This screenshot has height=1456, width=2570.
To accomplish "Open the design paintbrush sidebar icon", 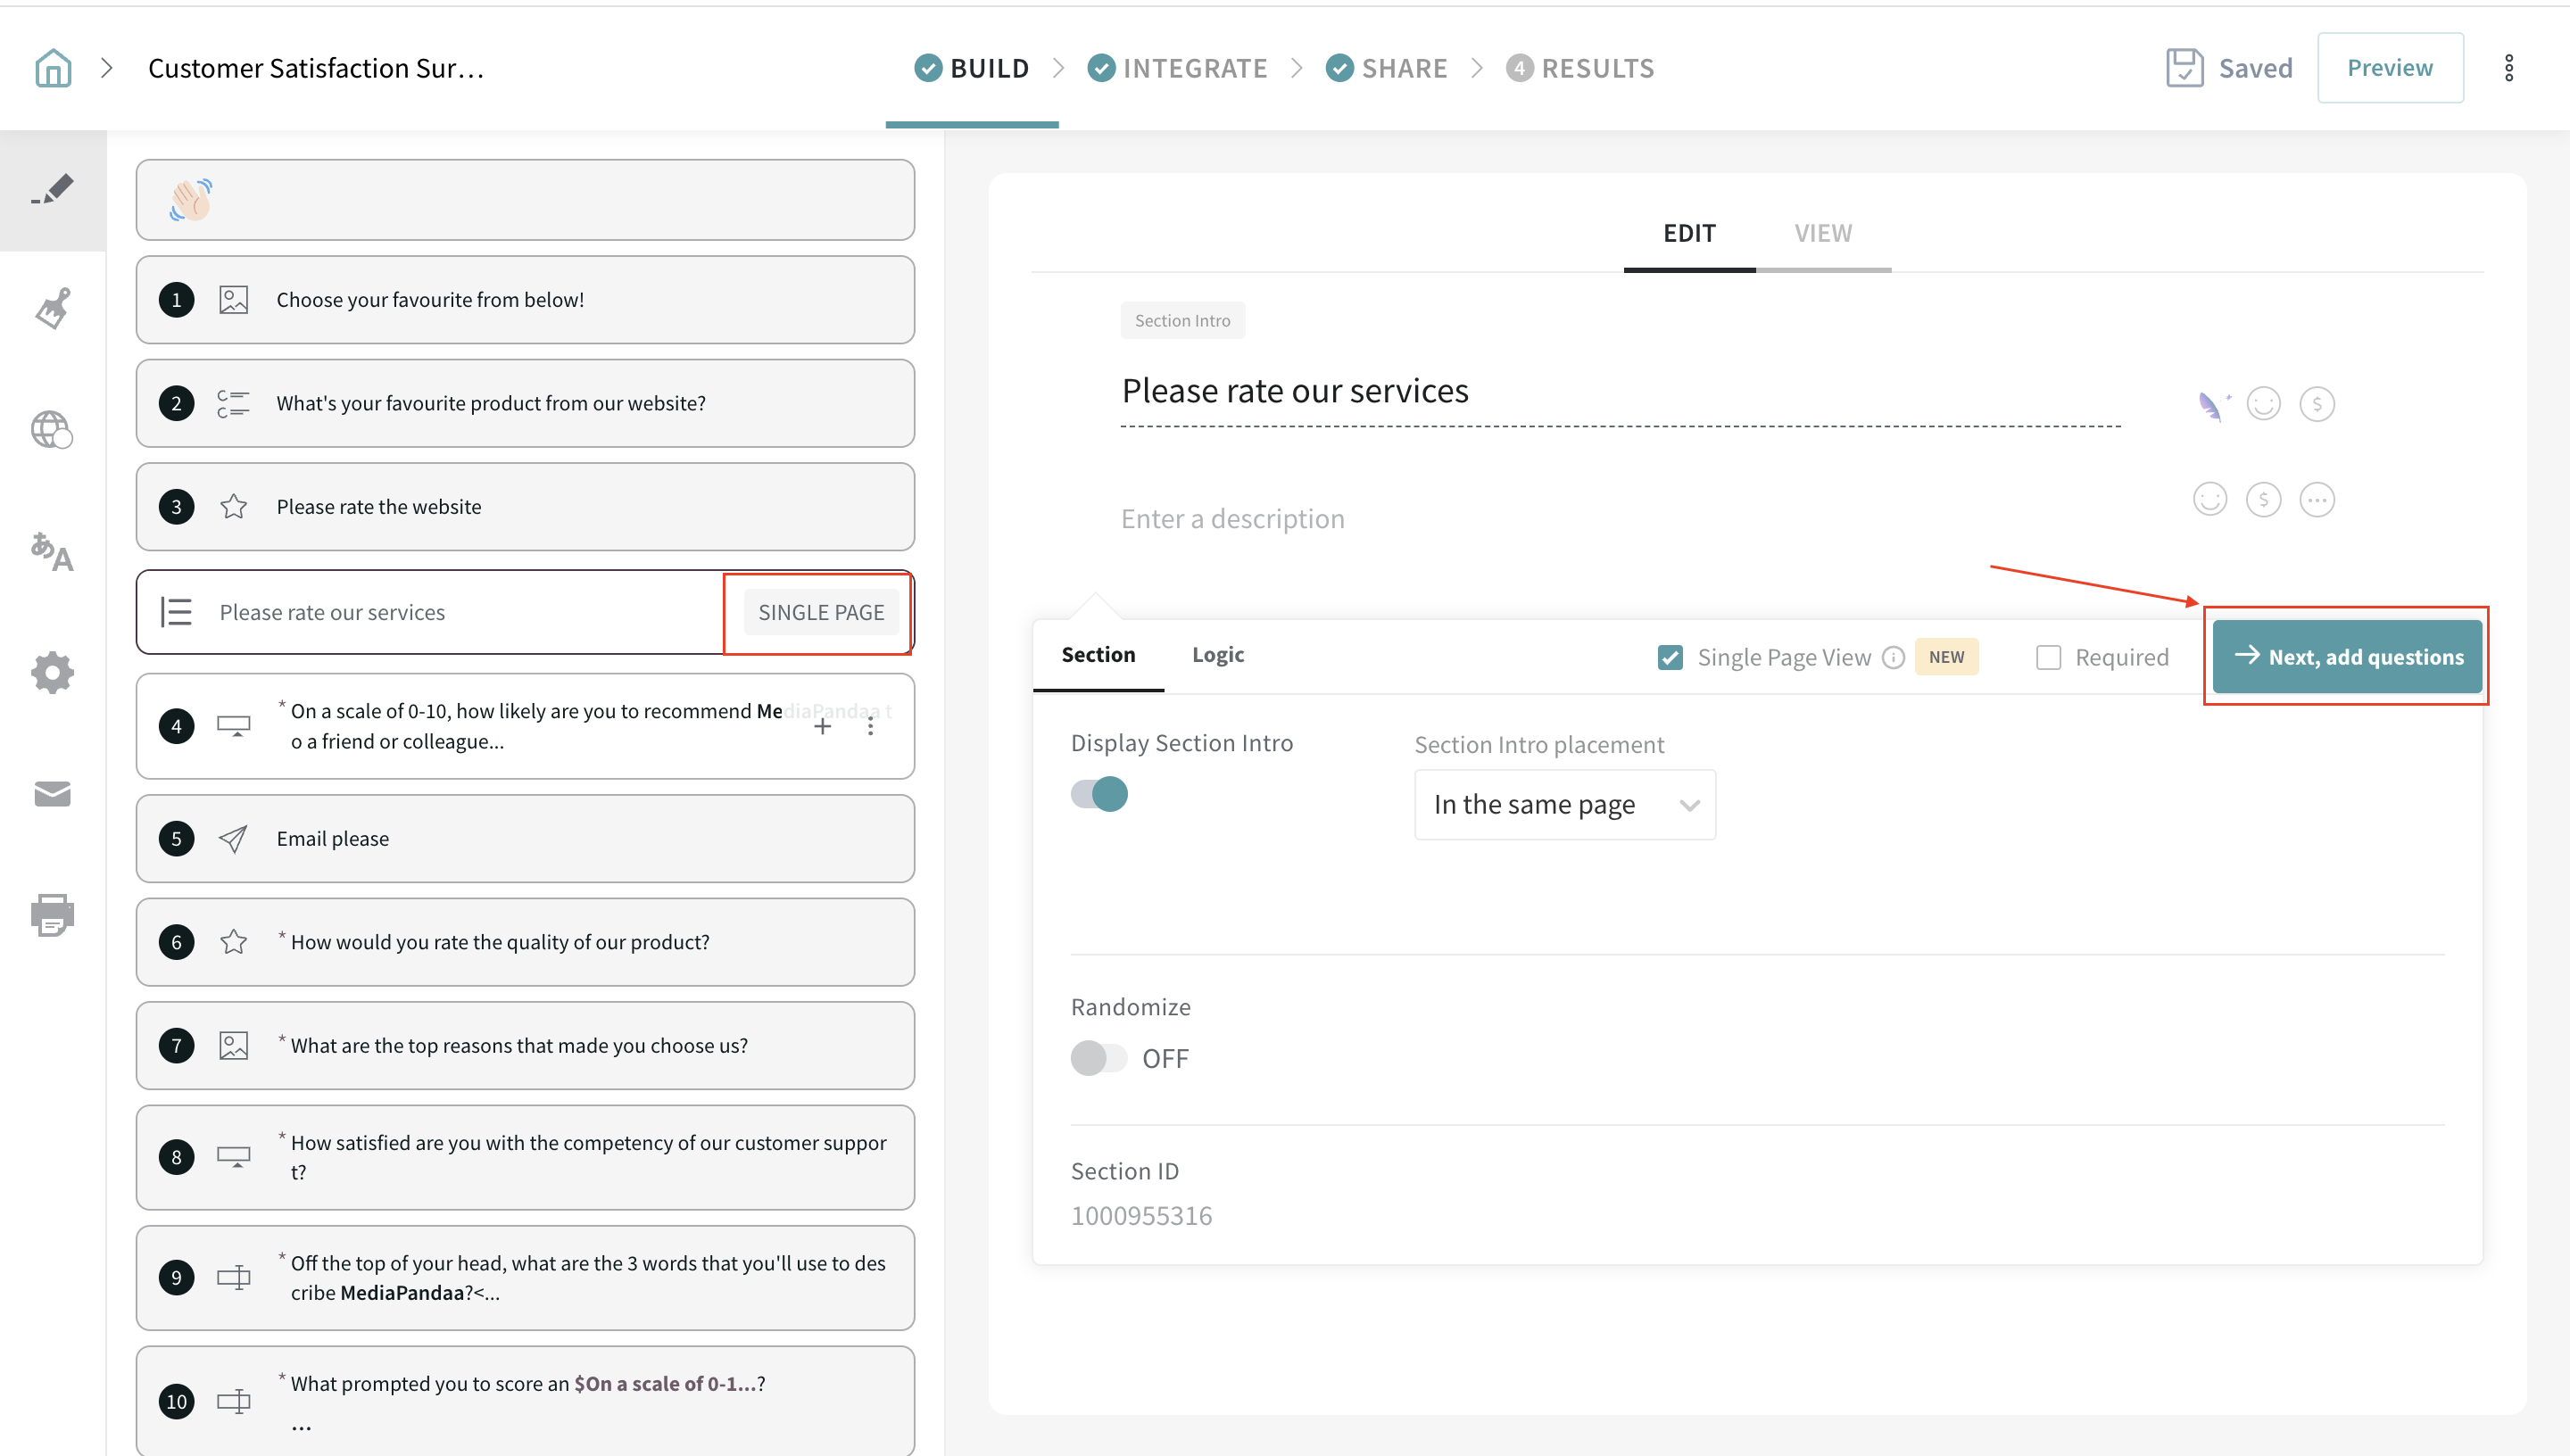I will 53,308.
